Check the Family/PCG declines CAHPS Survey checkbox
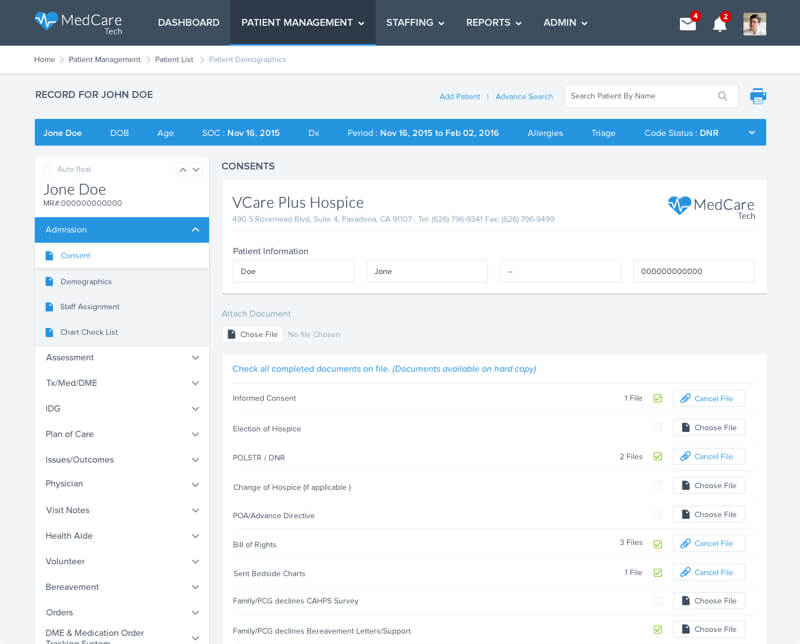Viewport: 800px width, 644px height. [658, 601]
